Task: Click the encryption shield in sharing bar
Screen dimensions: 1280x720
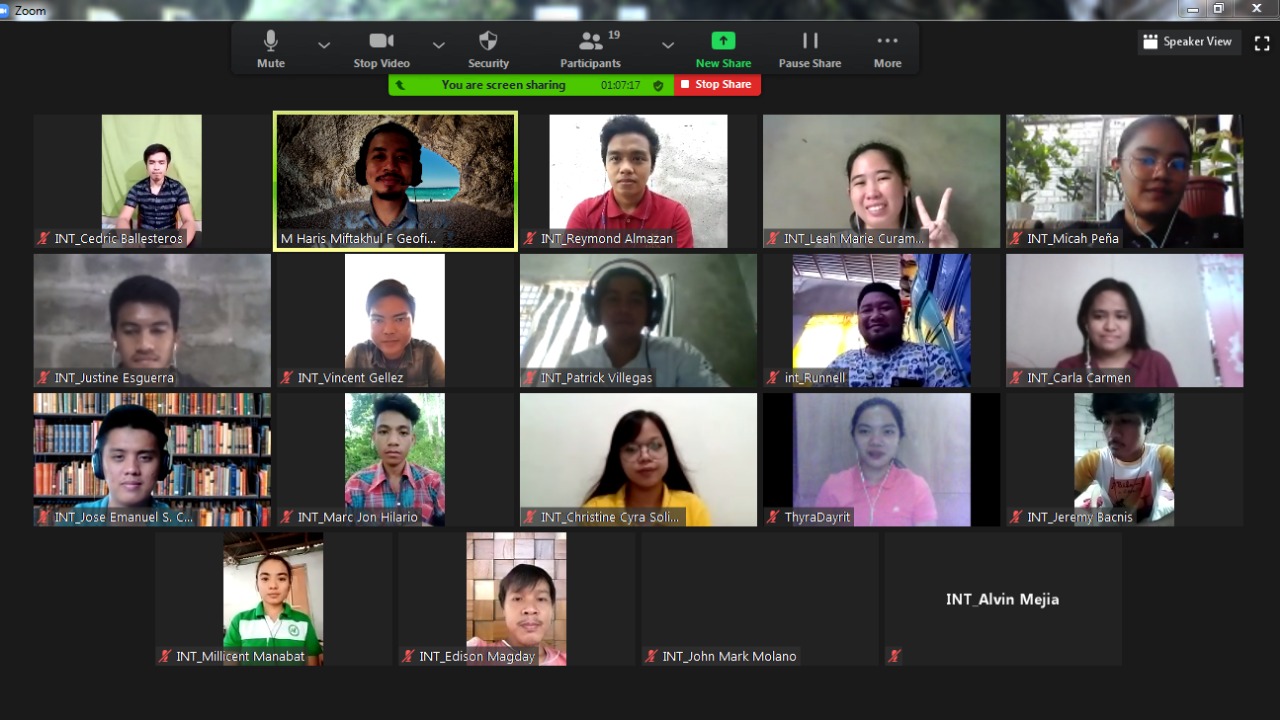Action: [658, 86]
